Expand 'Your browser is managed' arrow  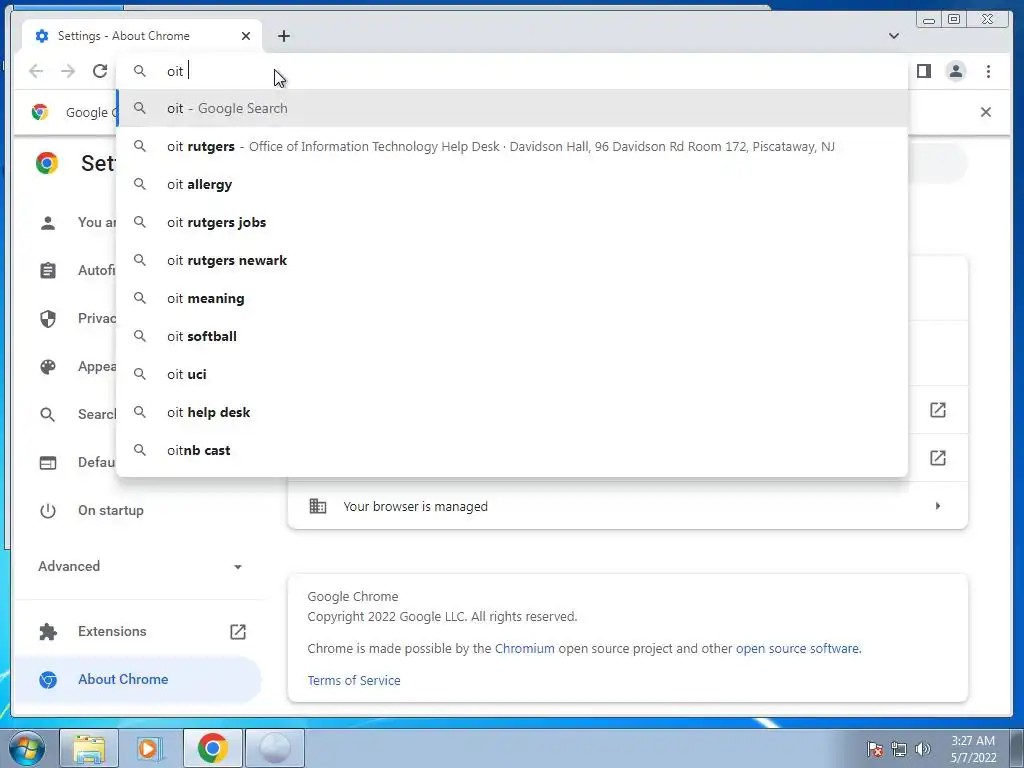(x=938, y=506)
